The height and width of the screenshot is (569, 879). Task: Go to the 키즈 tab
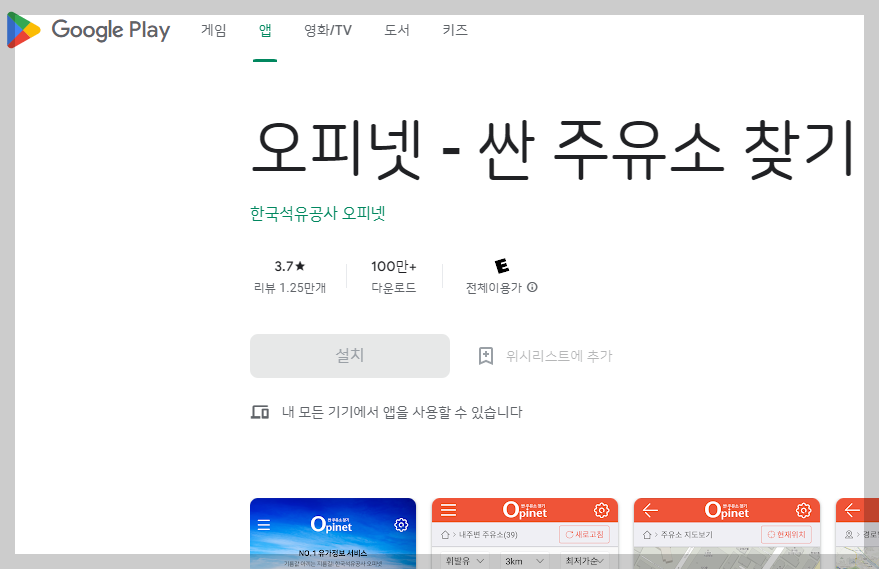click(x=455, y=30)
